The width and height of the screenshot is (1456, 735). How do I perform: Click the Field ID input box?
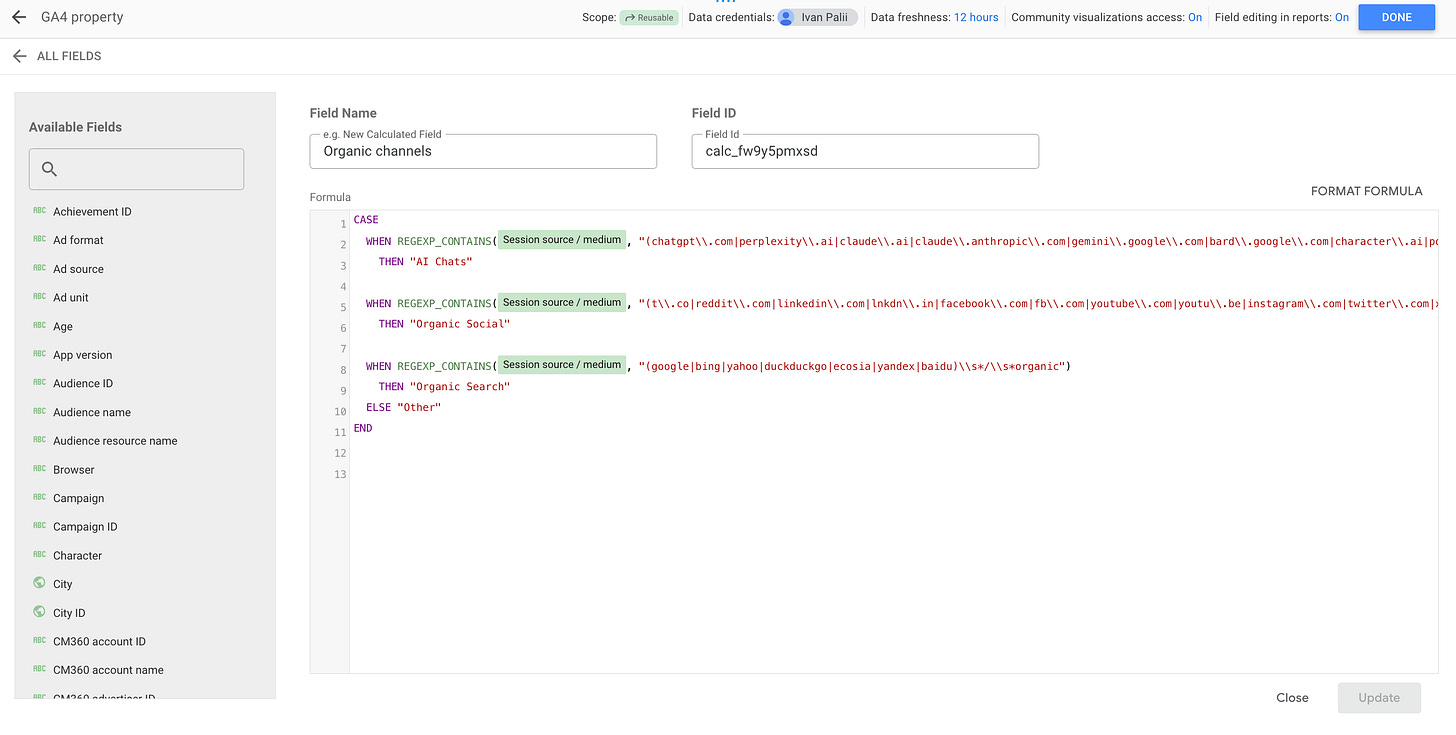point(865,151)
